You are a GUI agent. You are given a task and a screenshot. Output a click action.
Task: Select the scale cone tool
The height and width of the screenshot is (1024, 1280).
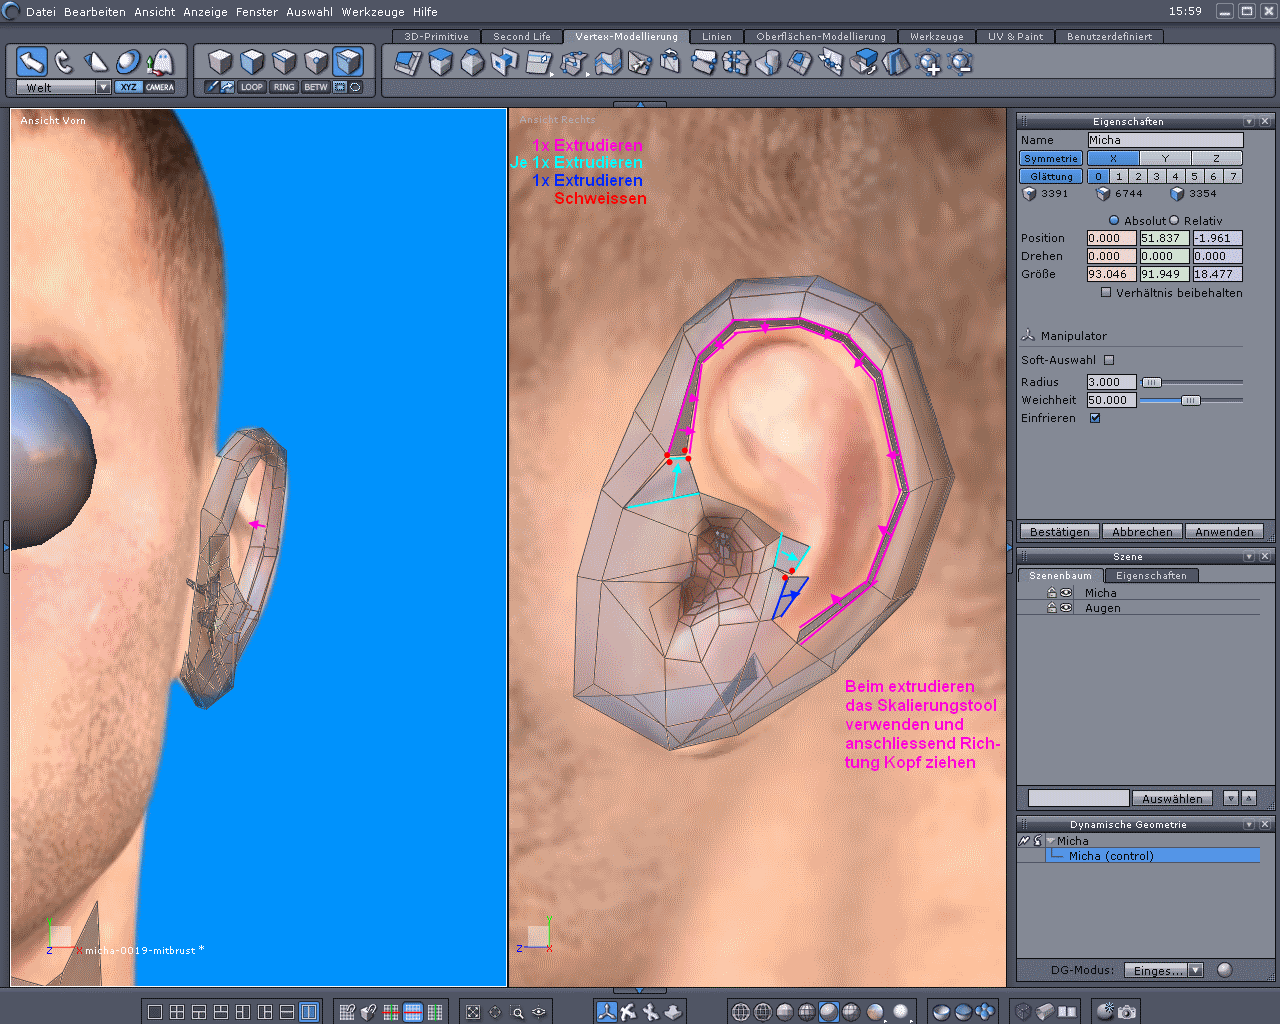[x=96, y=62]
